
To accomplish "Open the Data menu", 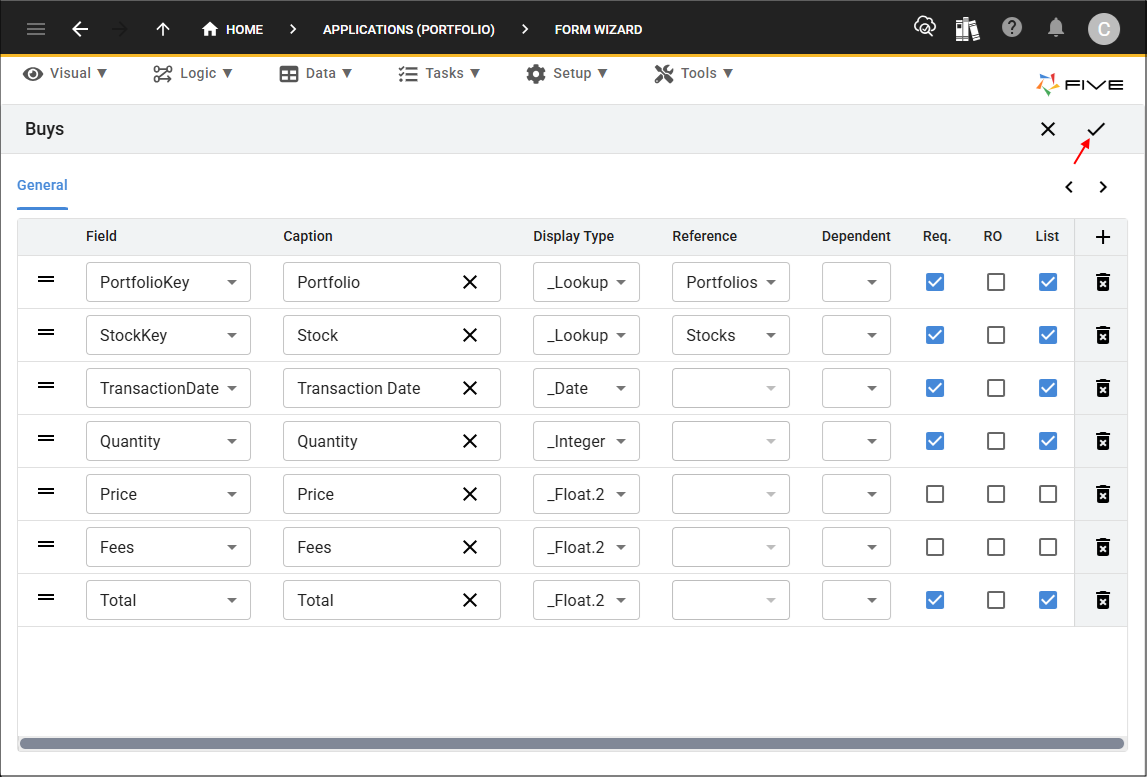I will 316,73.
